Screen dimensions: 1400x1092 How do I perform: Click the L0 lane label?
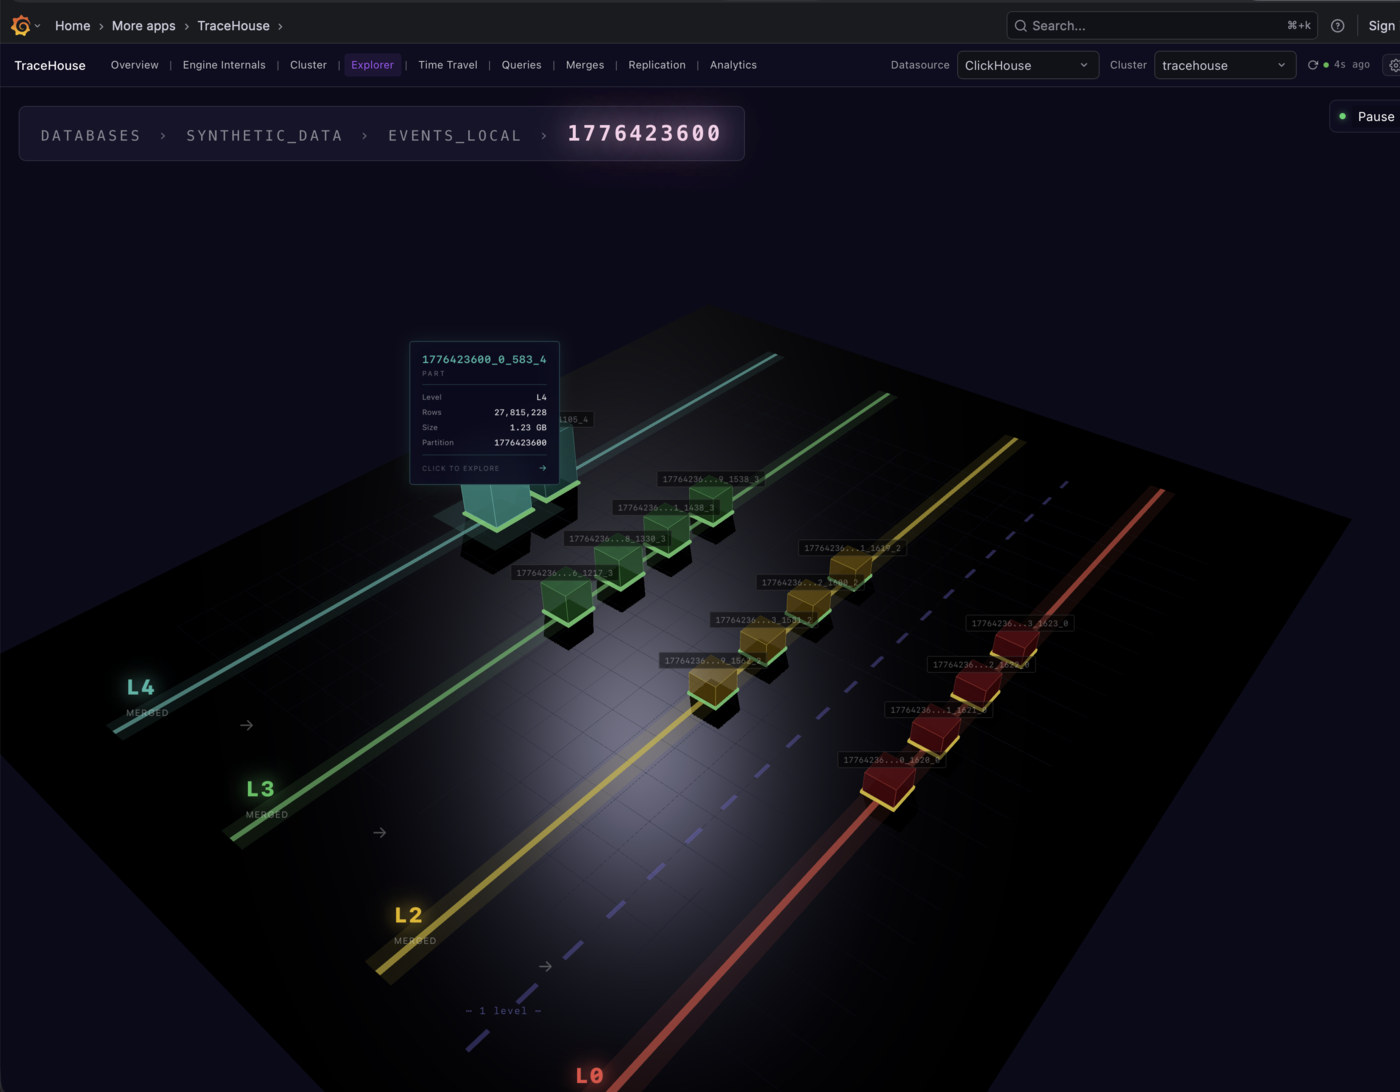click(x=589, y=1076)
